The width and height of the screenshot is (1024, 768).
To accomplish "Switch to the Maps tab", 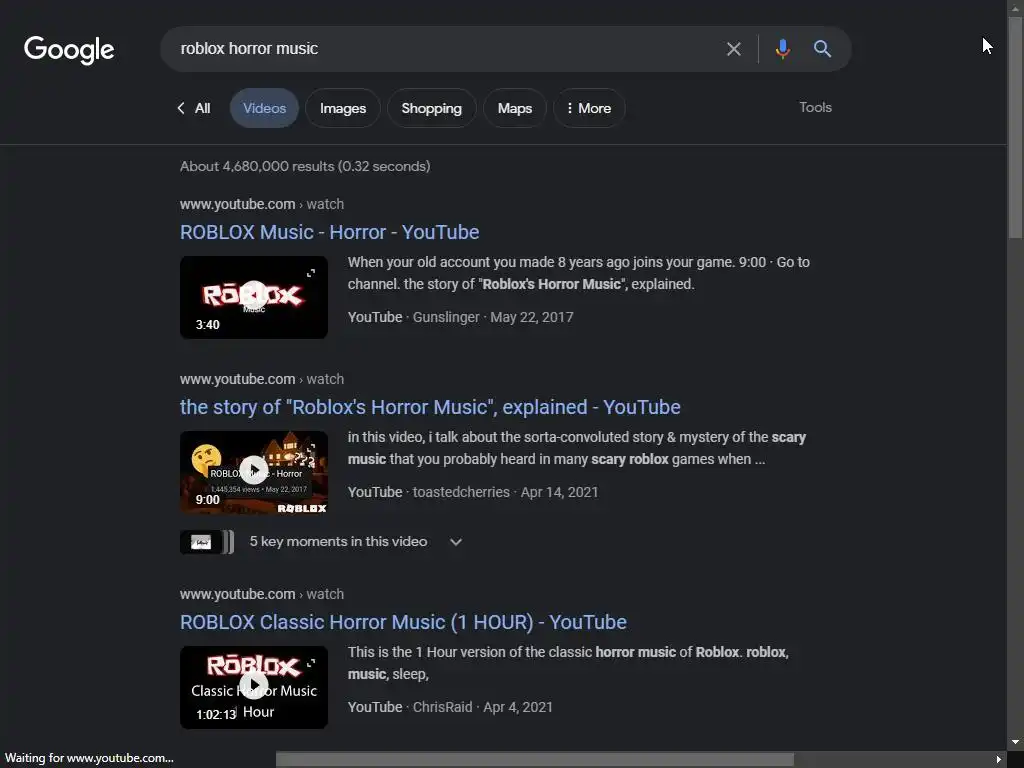I will (x=515, y=108).
